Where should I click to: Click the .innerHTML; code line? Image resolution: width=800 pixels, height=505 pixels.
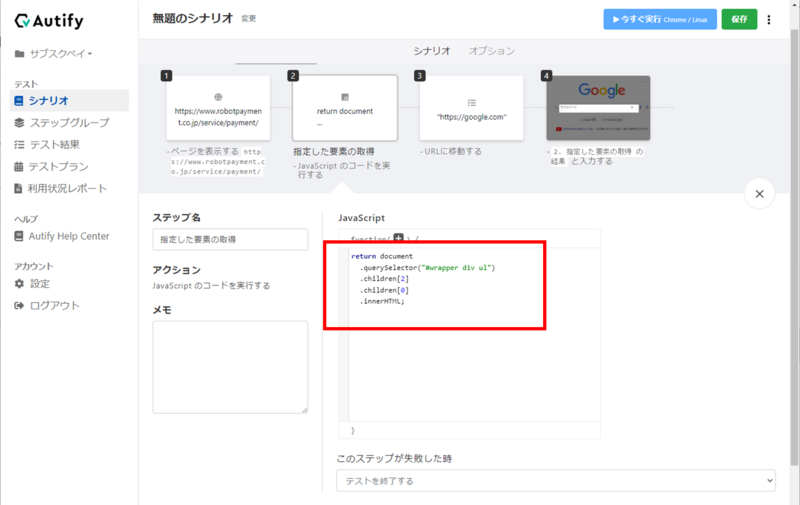coord(383,301)
